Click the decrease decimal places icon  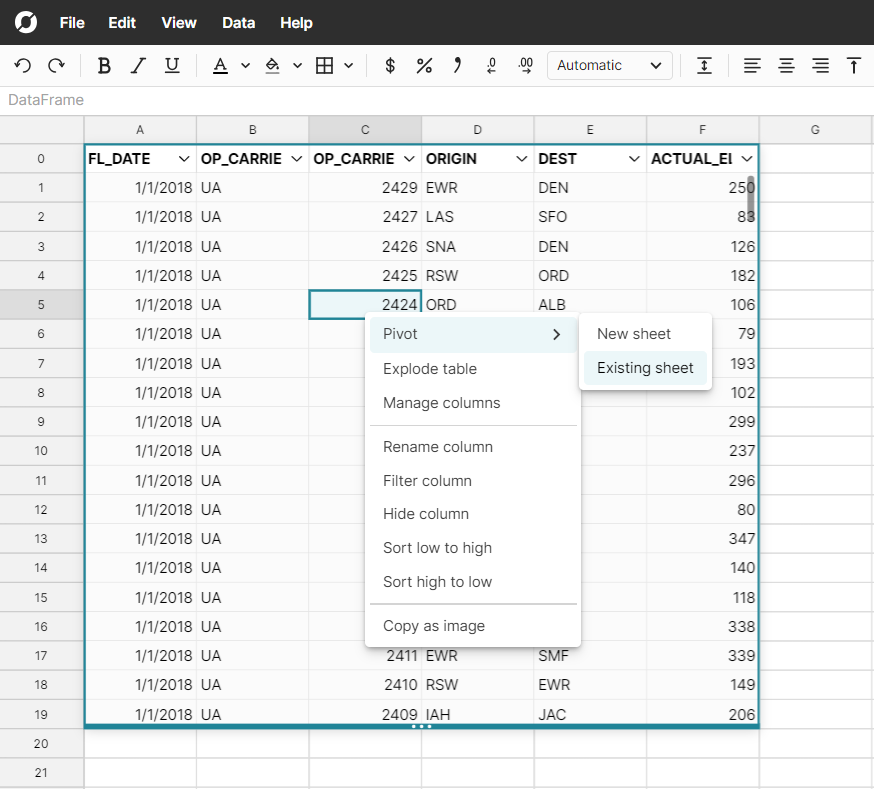coord(491,66)
